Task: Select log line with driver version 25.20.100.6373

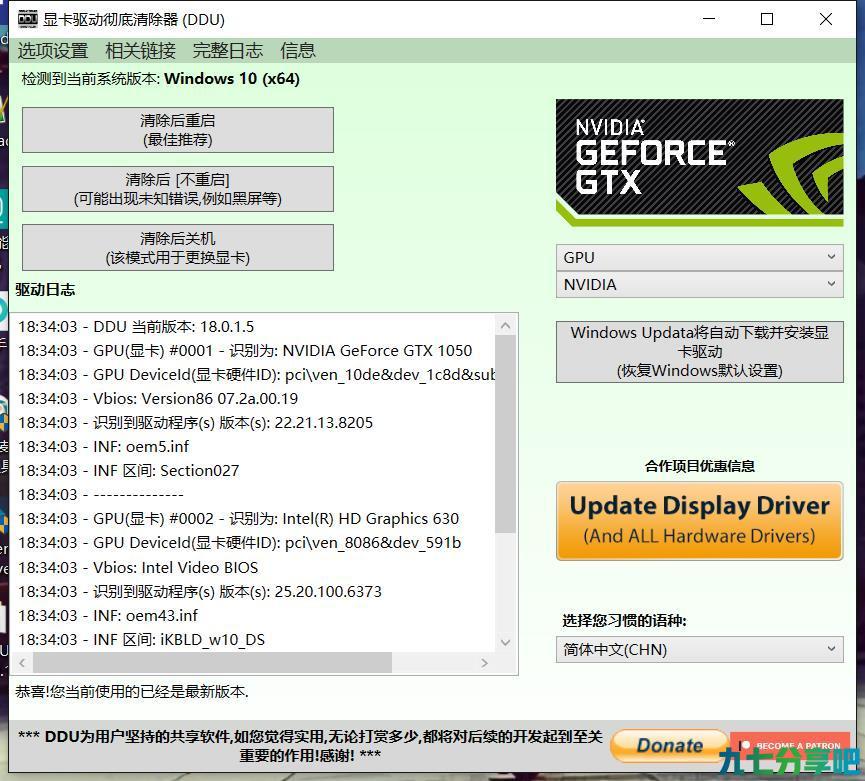Action: tap(200, 592)
